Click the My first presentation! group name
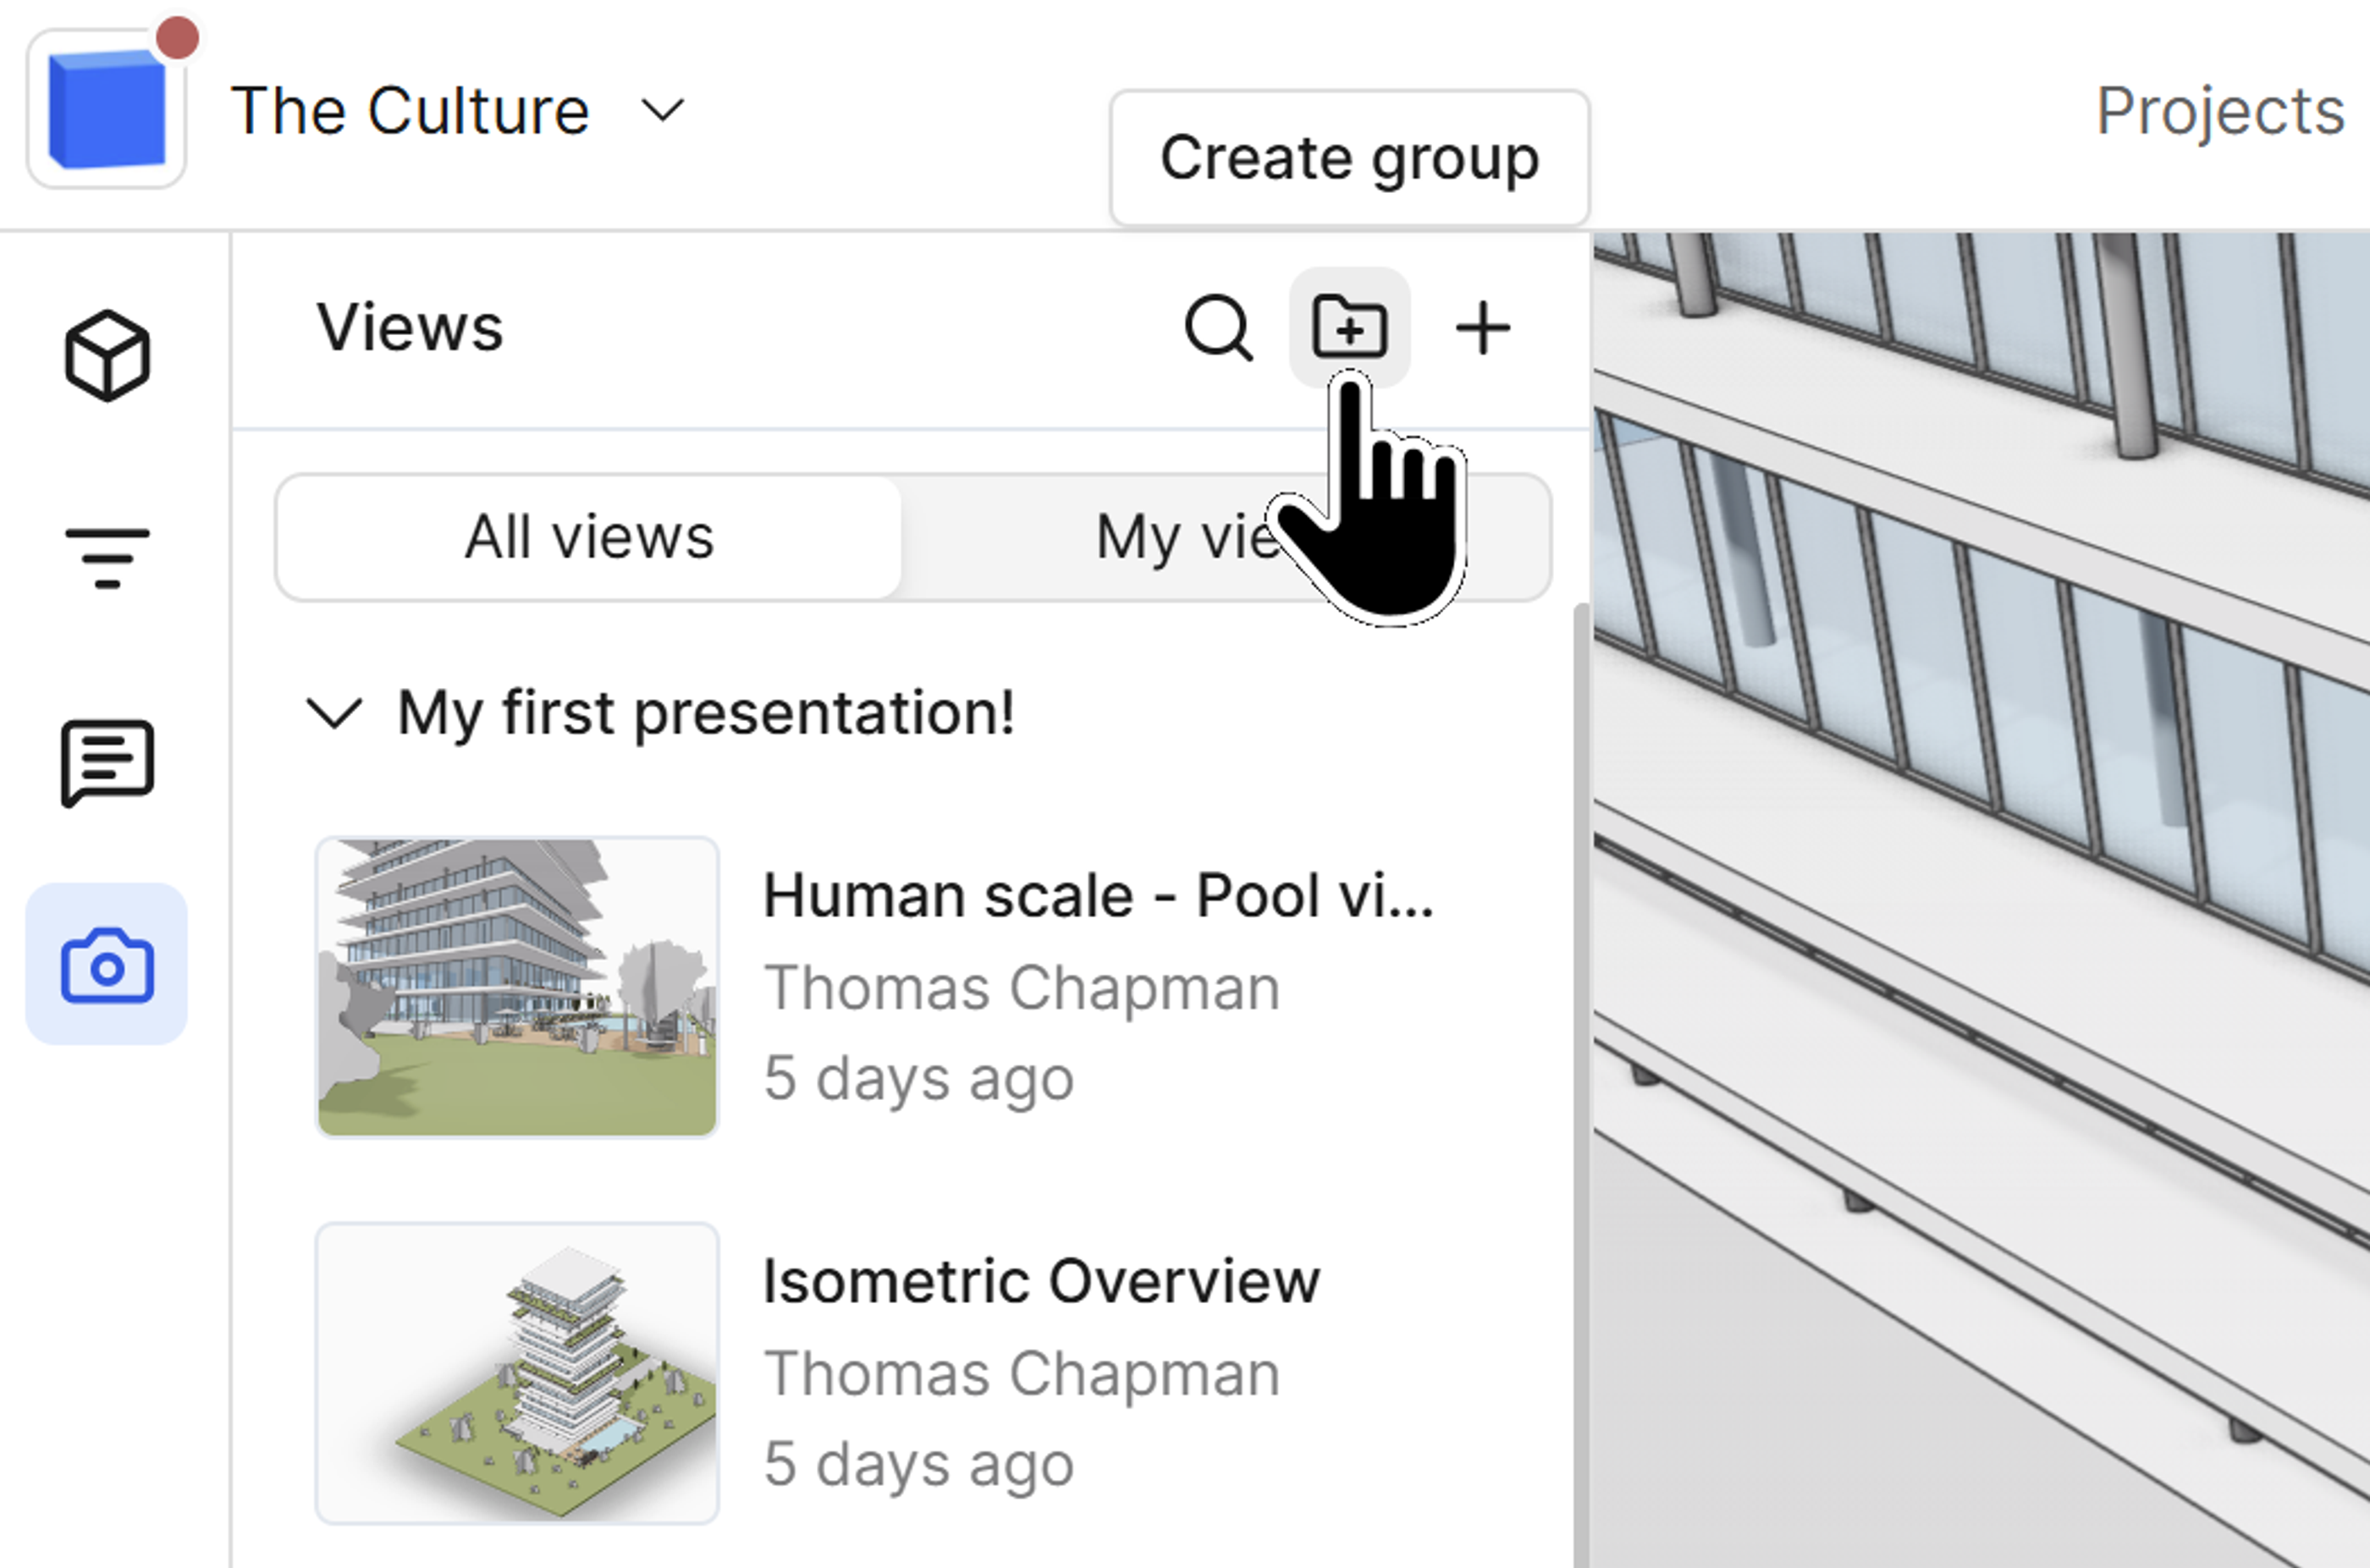This screenshot has height=1568, width=2370. [x=706, y=714]
